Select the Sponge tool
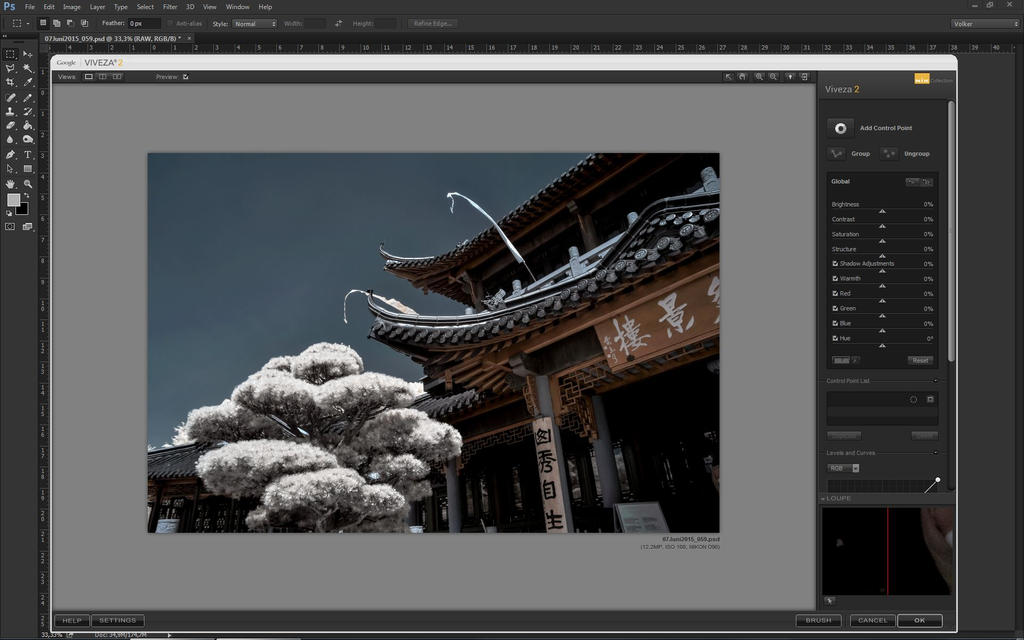Screen dimensions: 1024x640 [27, 140]
